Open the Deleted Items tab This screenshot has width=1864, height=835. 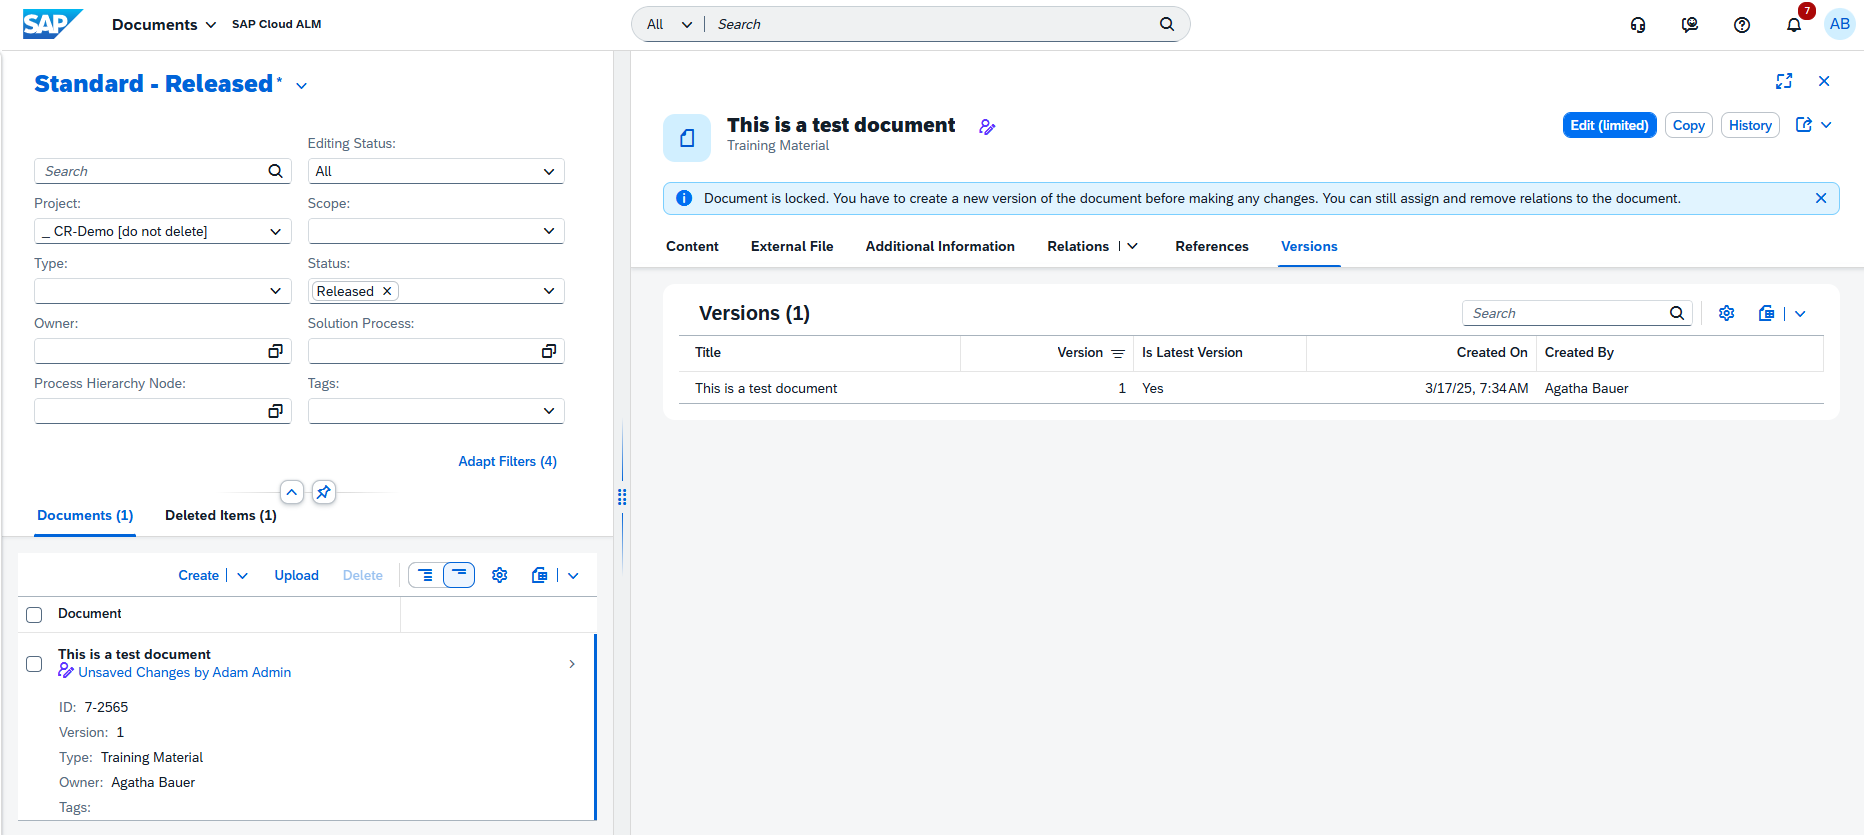tap(220, 515)
